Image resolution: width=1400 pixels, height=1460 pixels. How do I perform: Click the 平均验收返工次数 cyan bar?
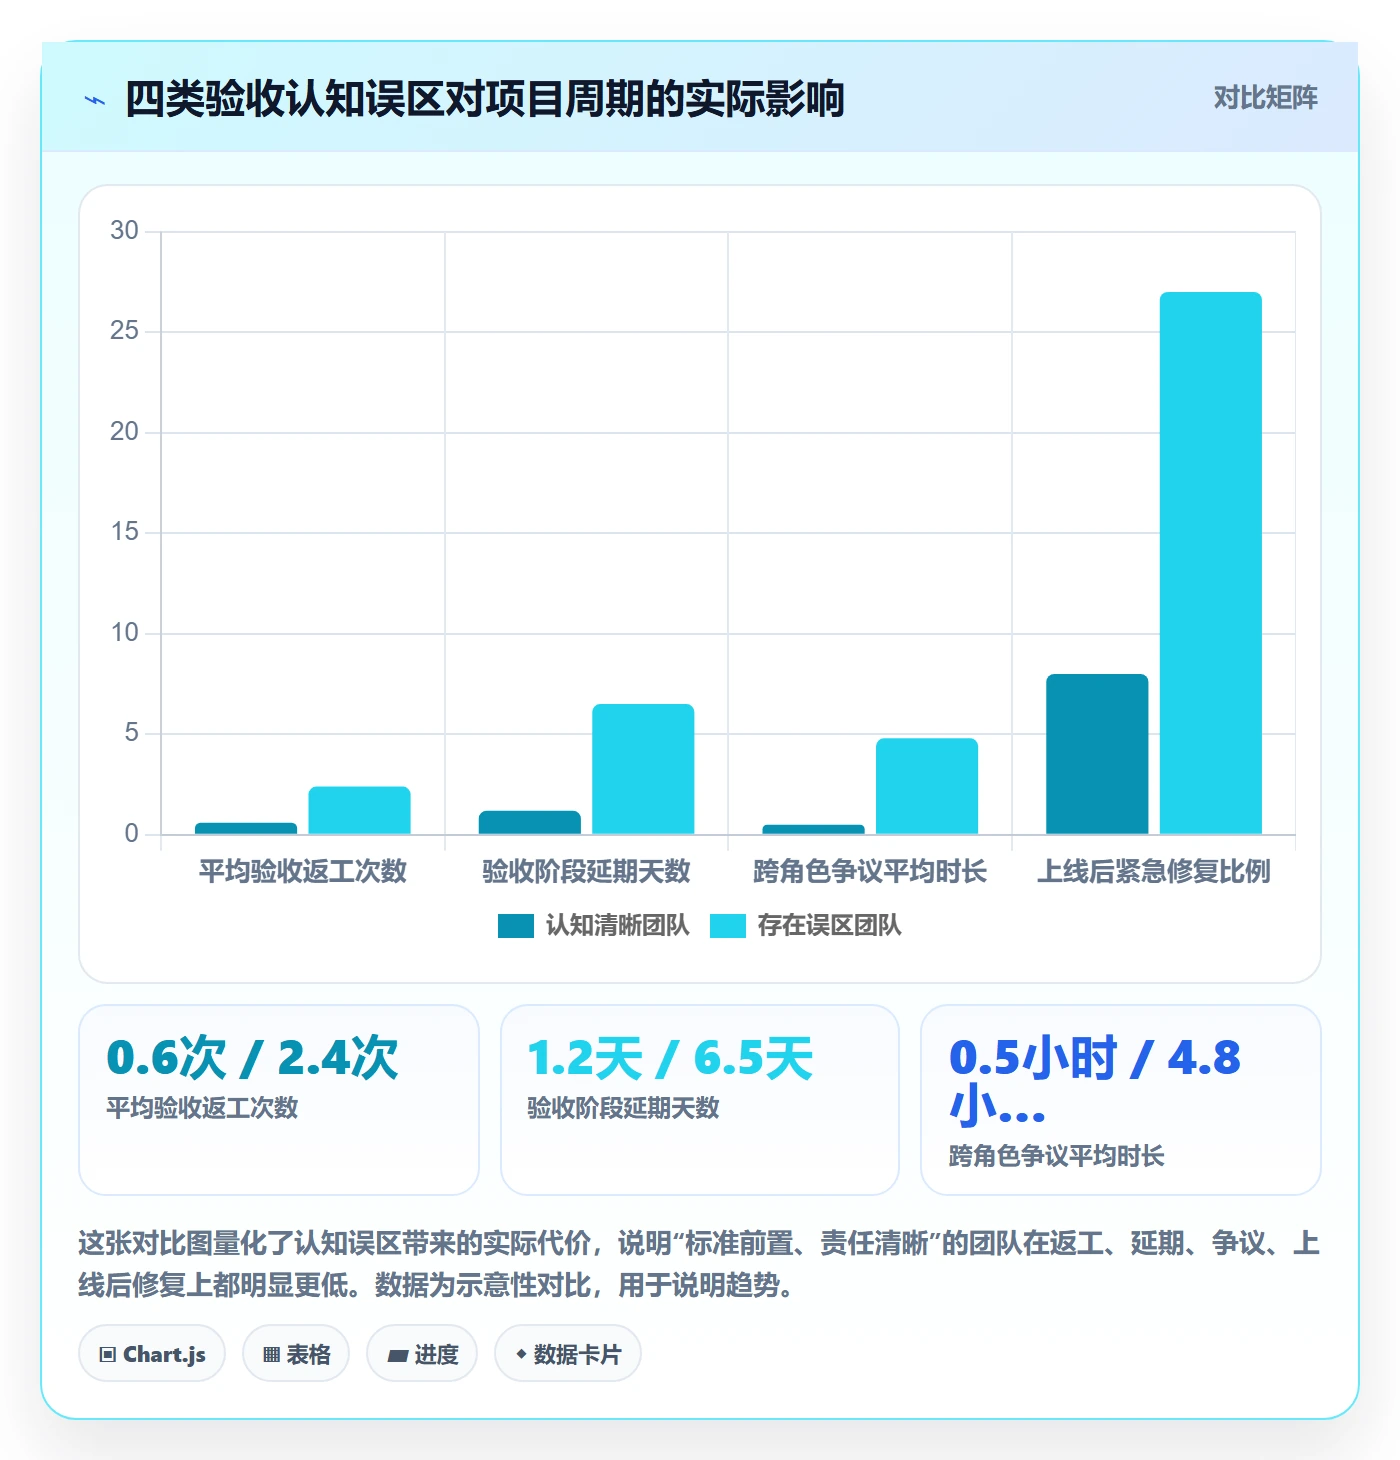(359, 810)
